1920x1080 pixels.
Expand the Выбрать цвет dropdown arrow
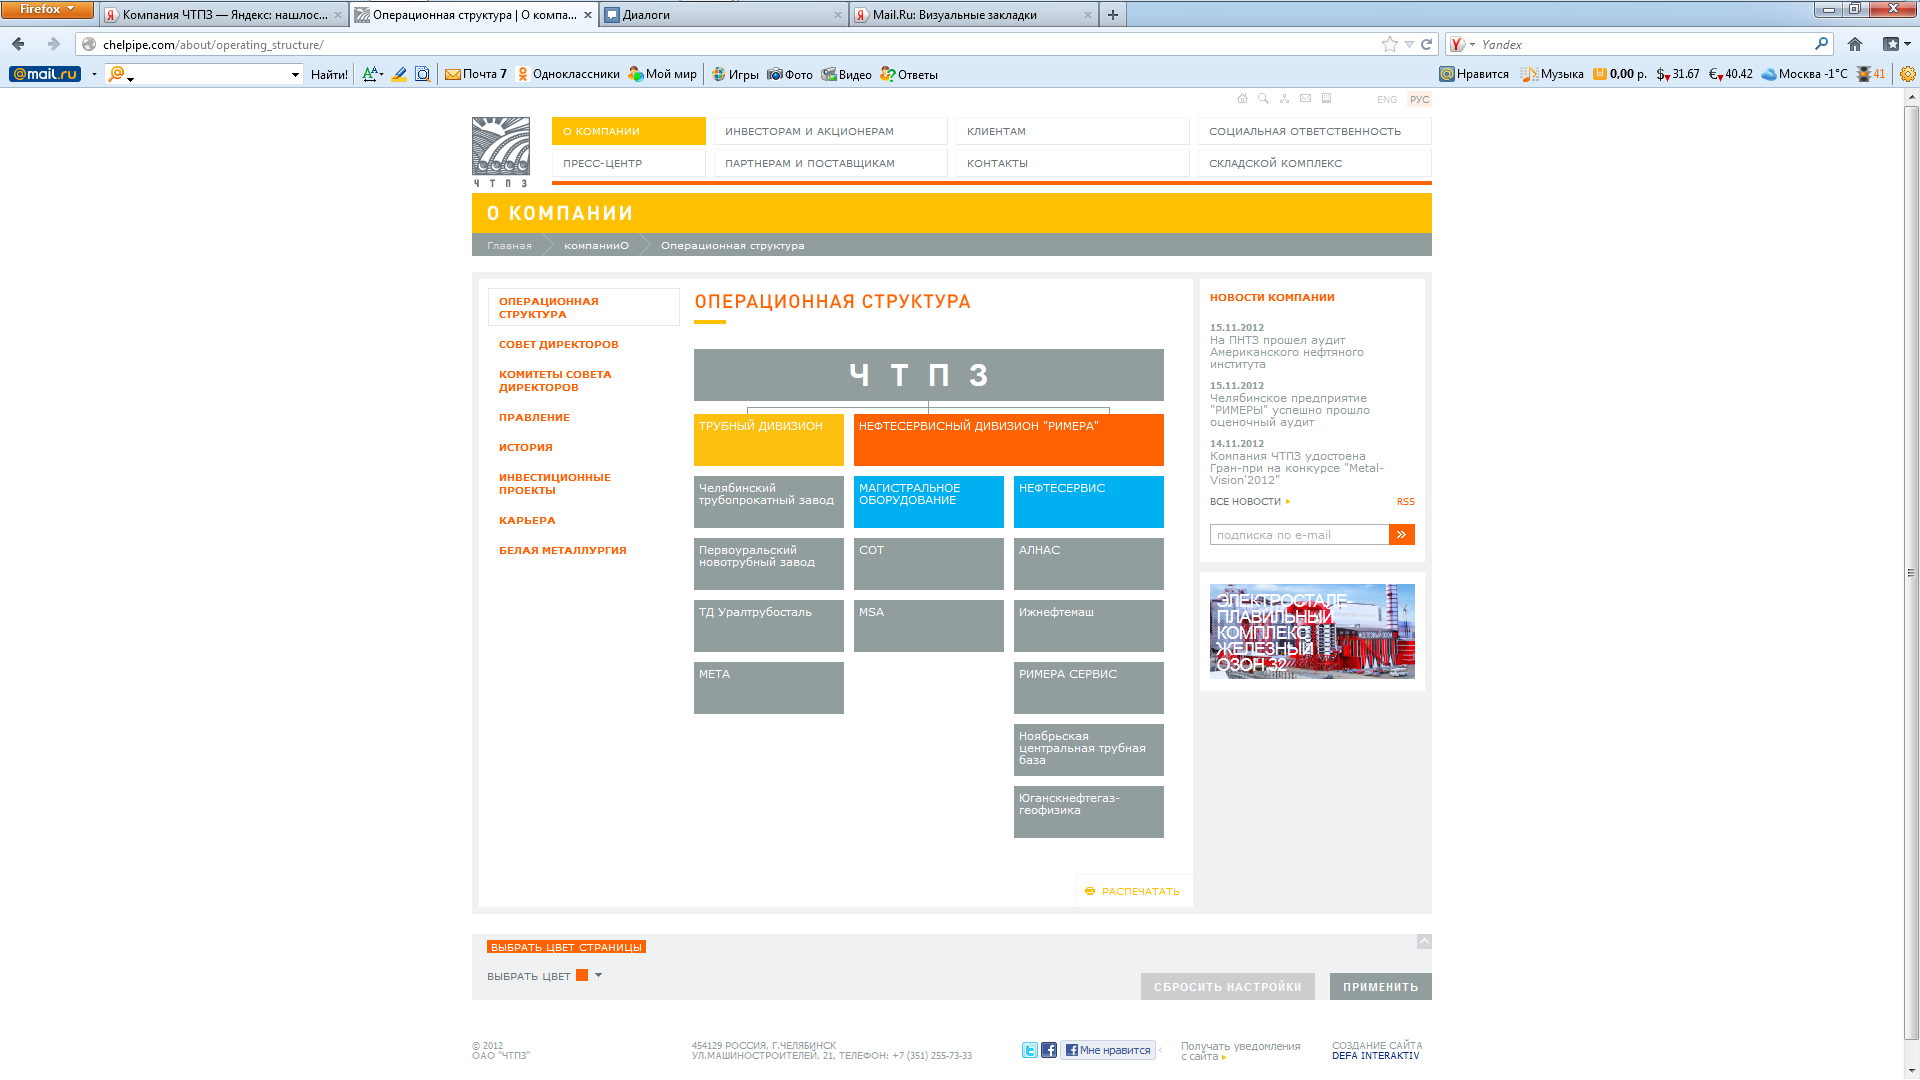[x=598, y=975]
